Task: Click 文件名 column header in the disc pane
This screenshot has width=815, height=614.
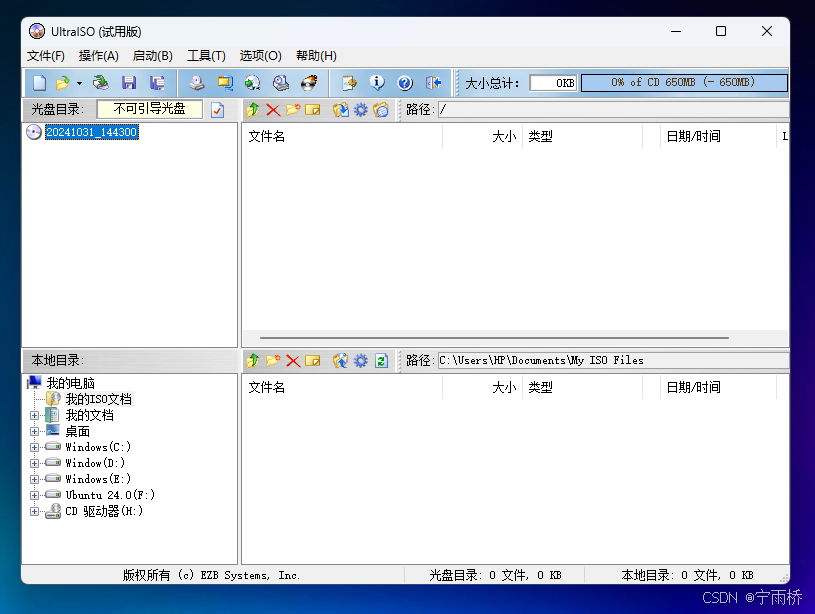Action: (343, 136)
